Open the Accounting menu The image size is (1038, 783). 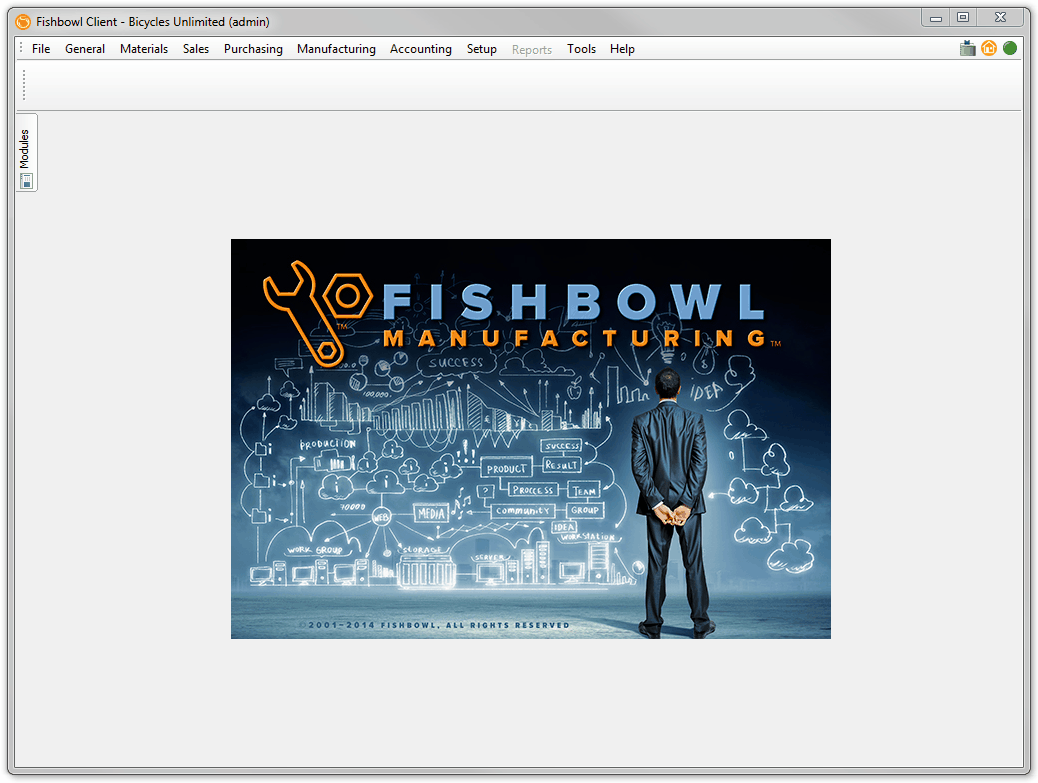point(420,49)
